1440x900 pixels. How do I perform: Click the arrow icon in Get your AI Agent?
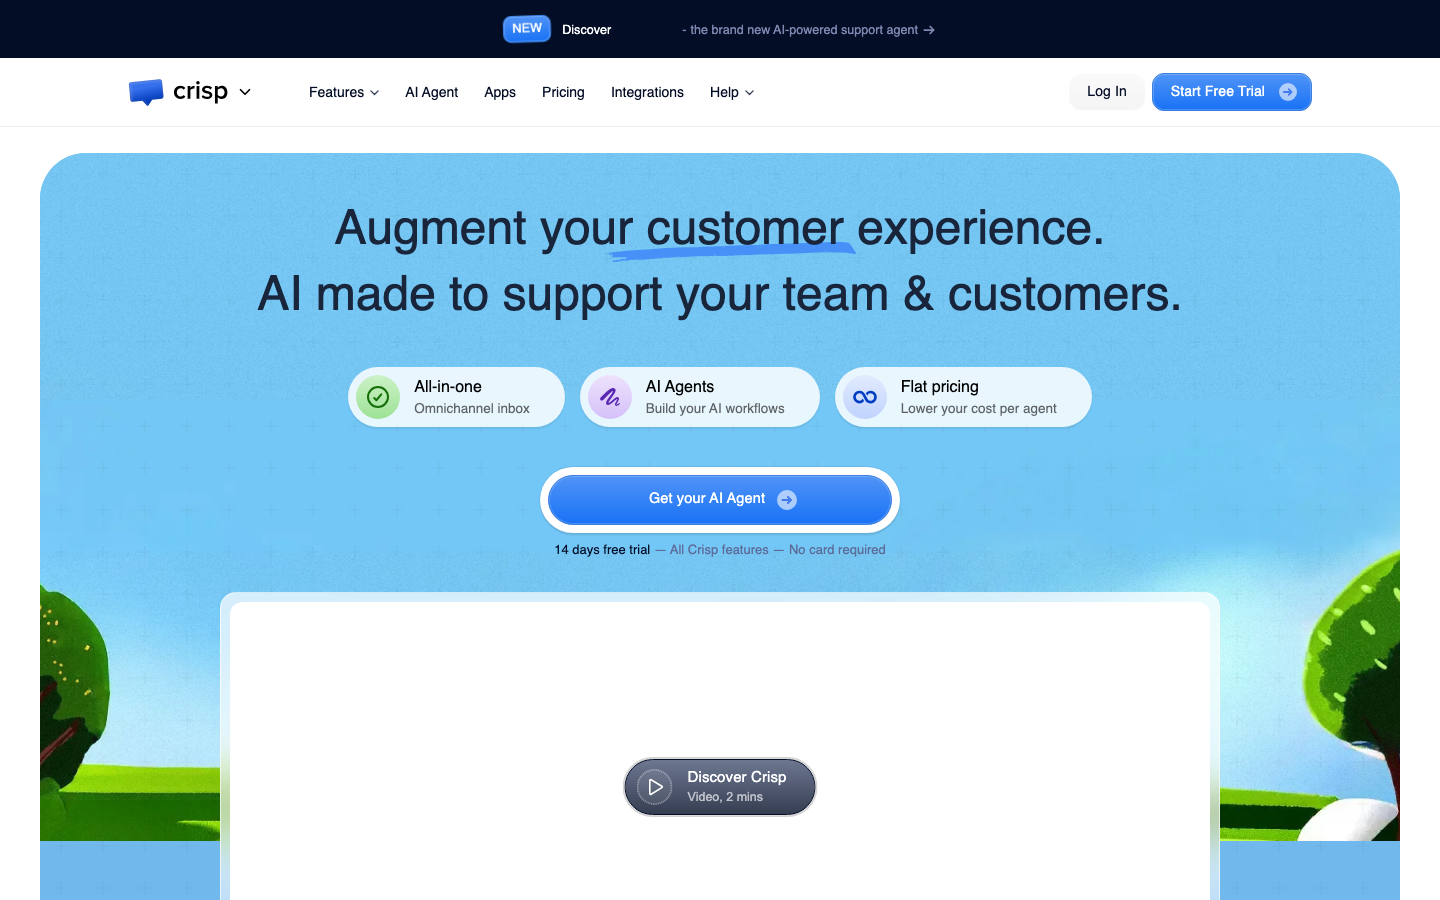[x=787, y=500]
